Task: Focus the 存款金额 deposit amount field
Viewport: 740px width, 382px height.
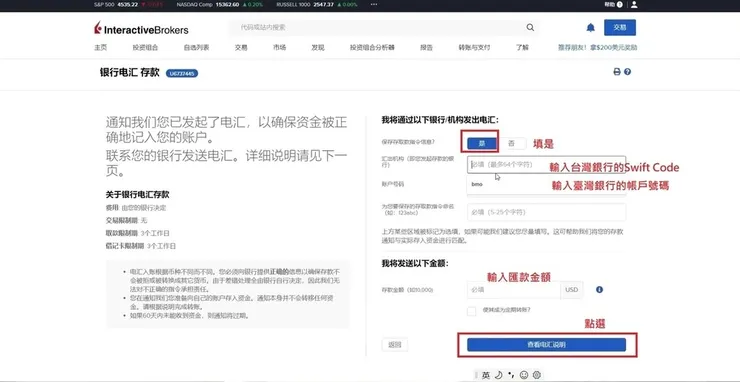Action: [513, 290]
